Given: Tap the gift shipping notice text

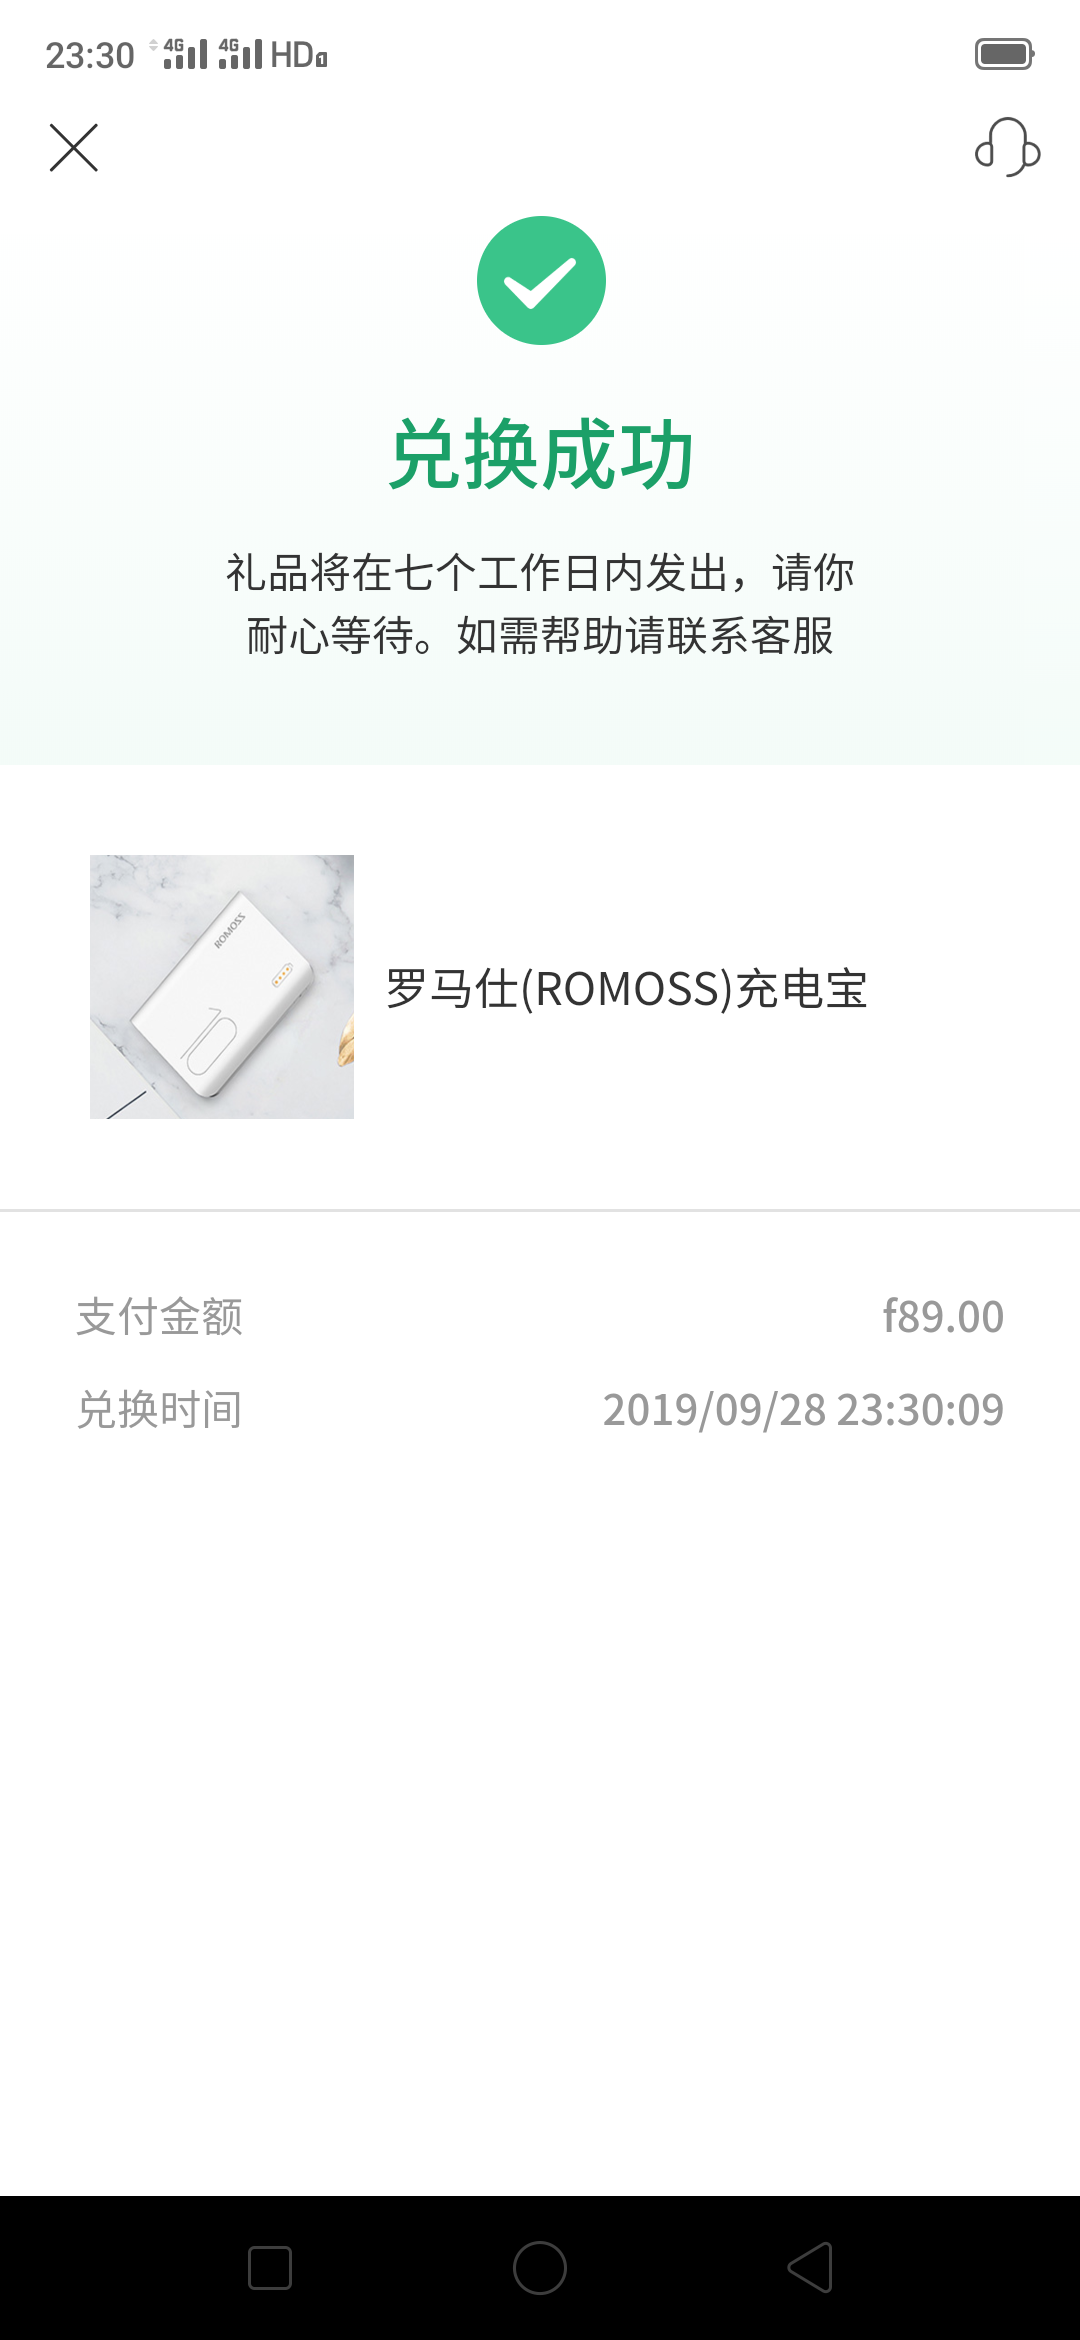Looking at the screenshot, I should pos(540,604).
